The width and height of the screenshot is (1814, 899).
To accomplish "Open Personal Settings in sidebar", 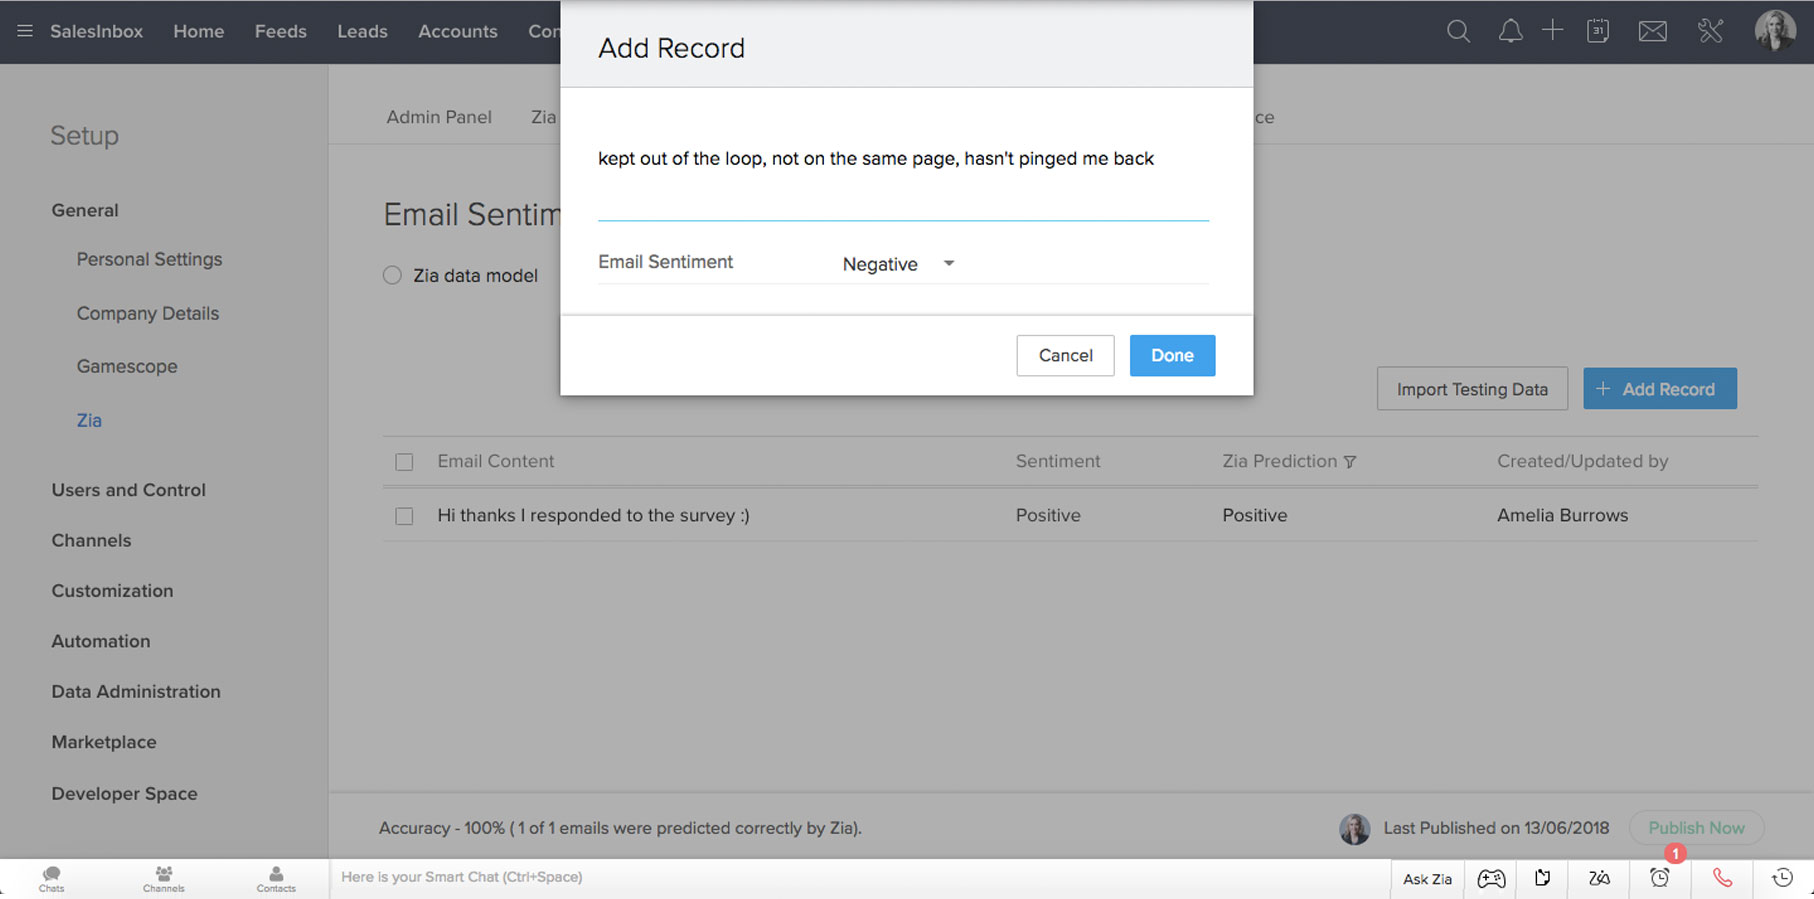I will (x=150, y=259).
